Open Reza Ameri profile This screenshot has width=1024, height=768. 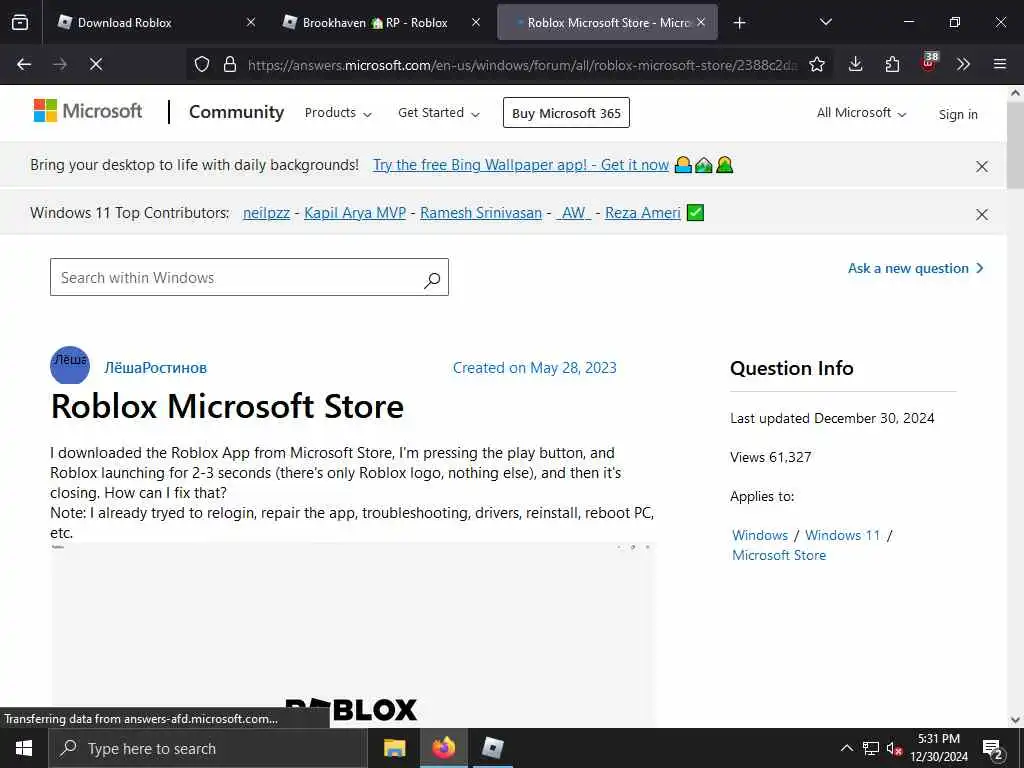pos(643,213)
